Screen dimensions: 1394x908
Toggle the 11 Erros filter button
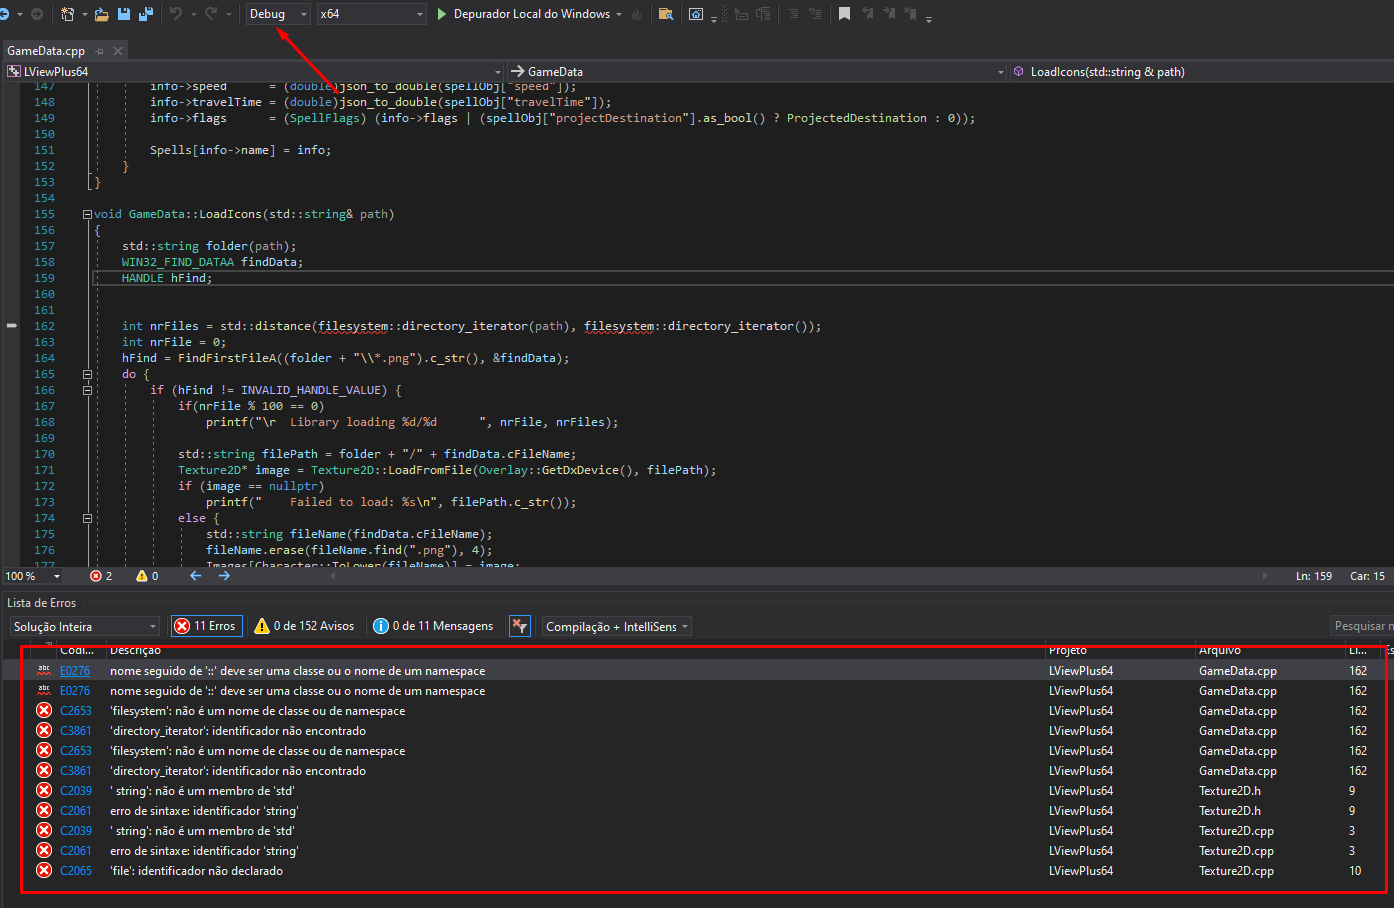(207, 626)
